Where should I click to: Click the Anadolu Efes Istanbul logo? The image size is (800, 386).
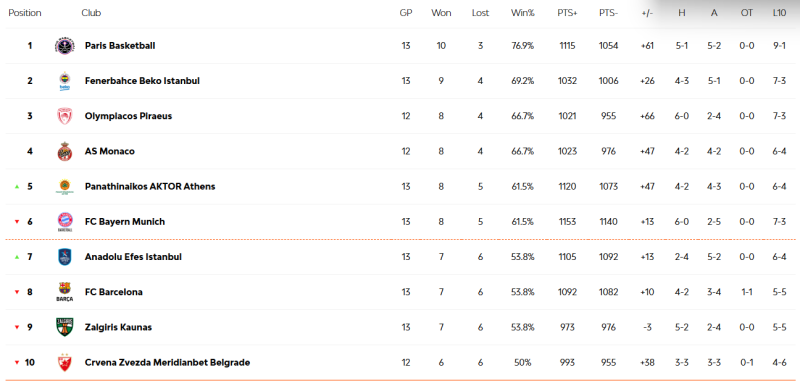65,257
